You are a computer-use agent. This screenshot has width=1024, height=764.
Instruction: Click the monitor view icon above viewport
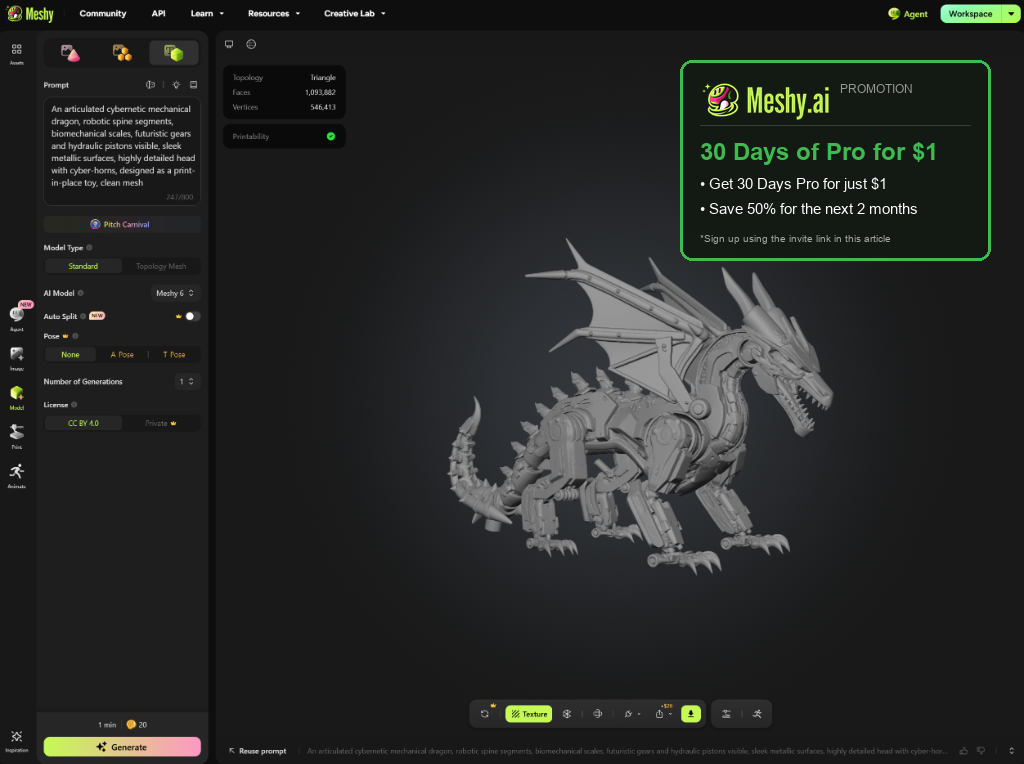tap(229, 44)
